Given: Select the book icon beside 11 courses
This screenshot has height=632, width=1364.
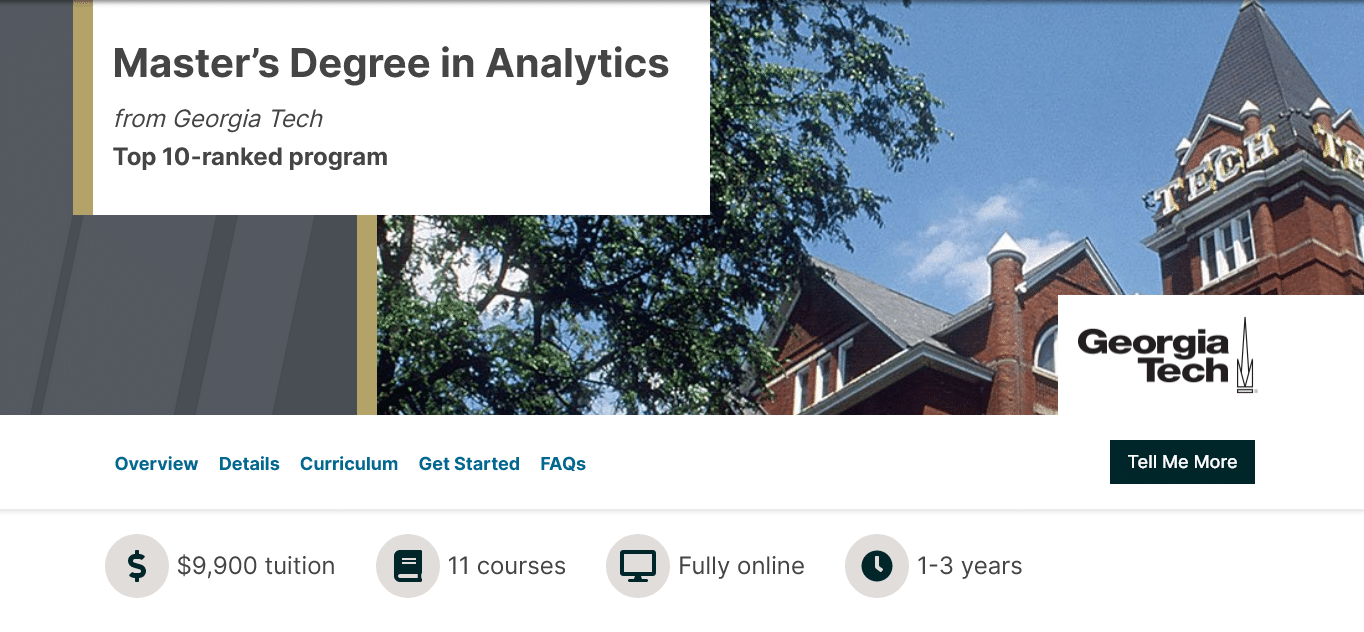Looking at the screenshot, I should point(408,565).
